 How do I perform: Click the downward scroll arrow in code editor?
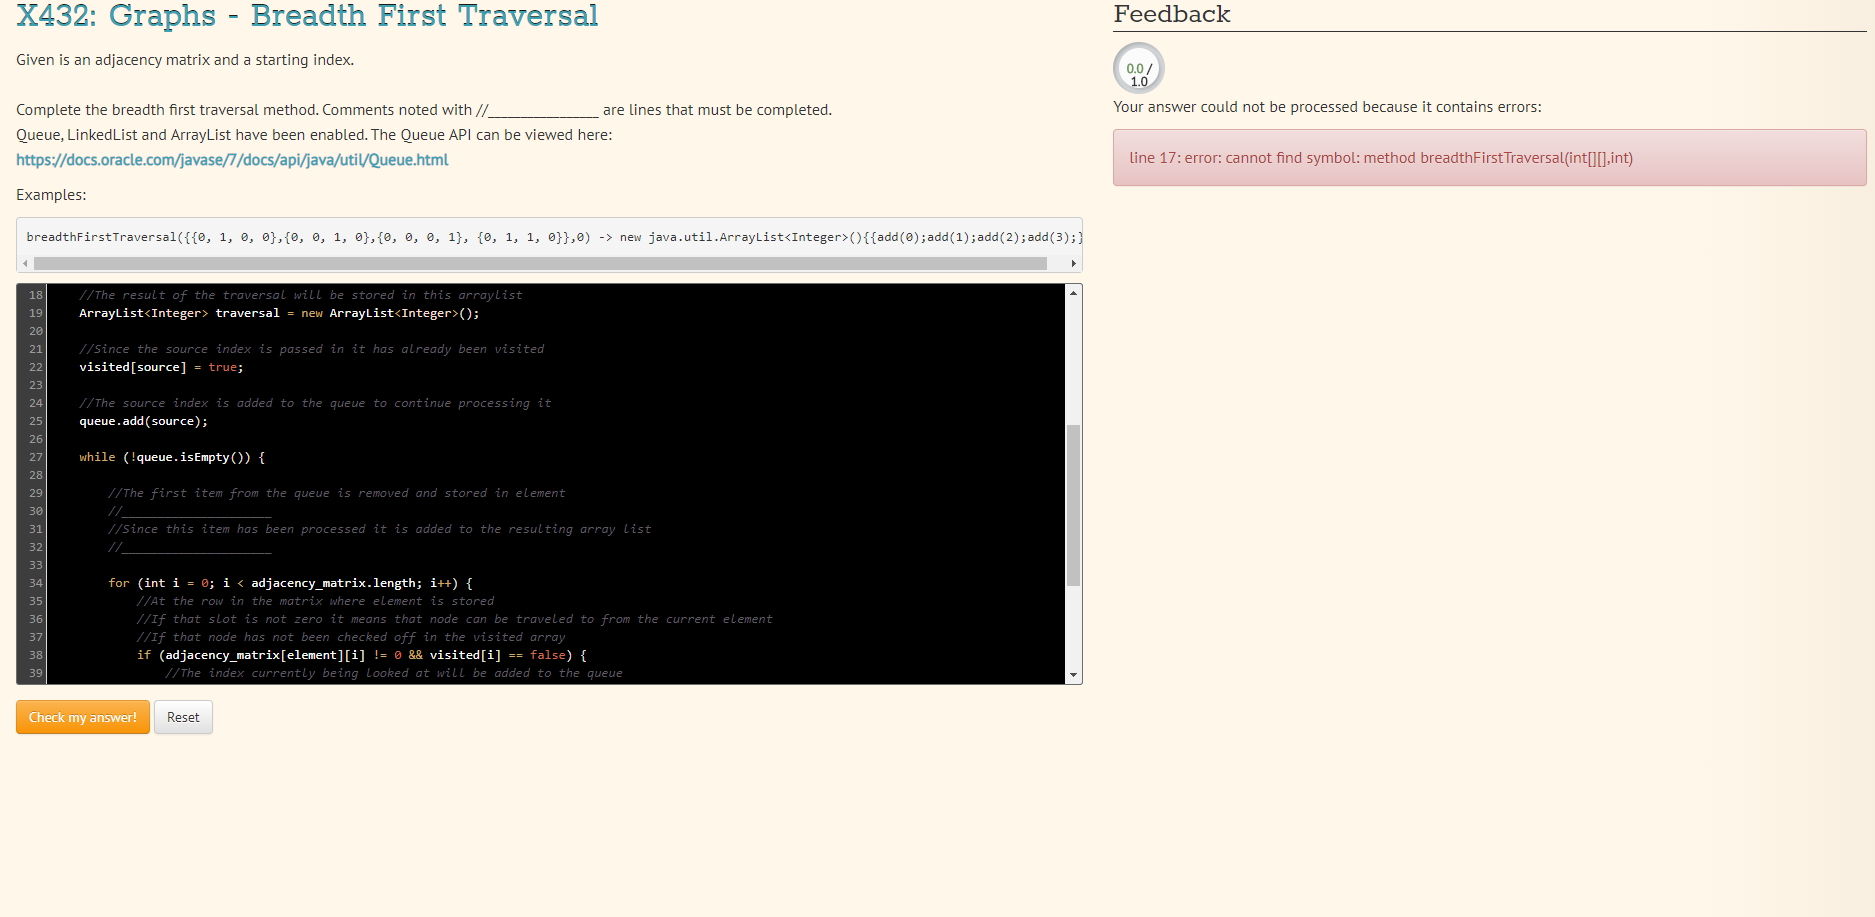click(1073, 675)
